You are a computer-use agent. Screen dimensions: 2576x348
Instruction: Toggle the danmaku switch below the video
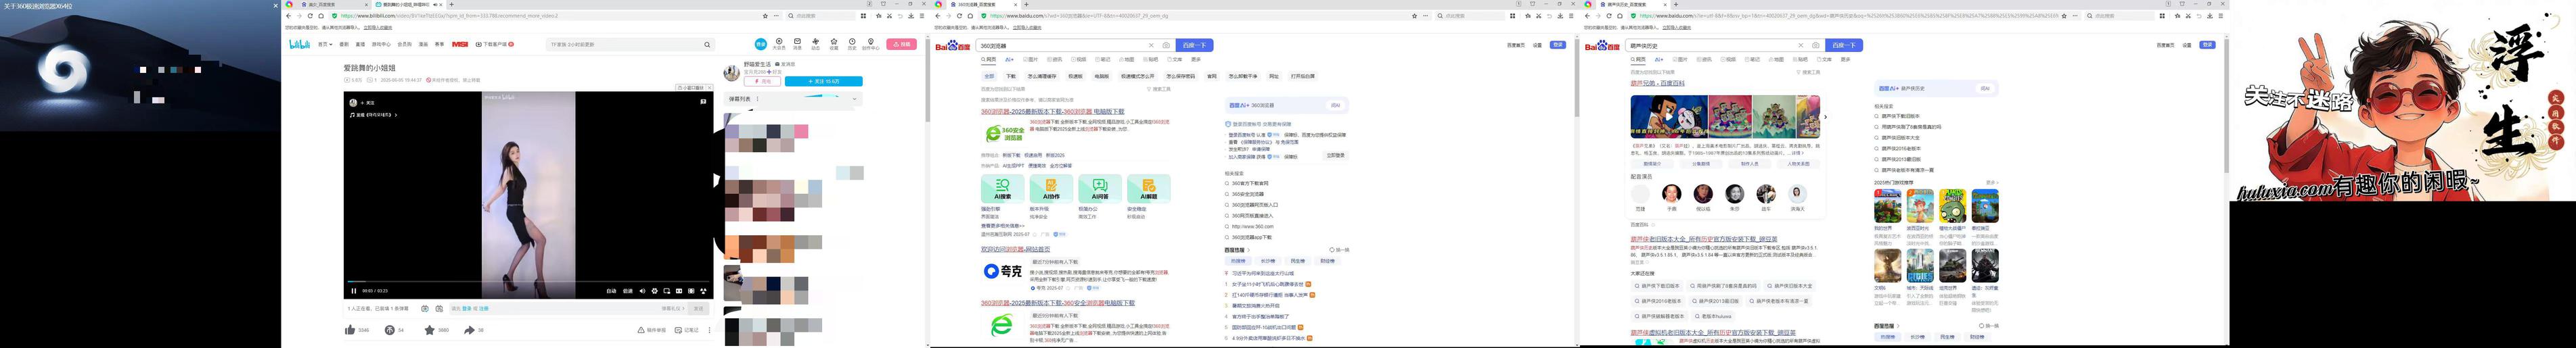click(425, 309)
